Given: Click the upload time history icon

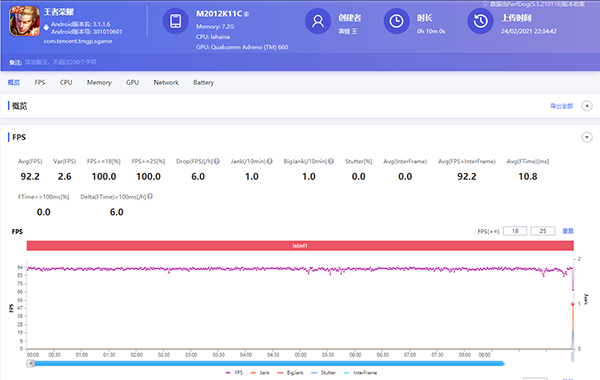Looking at the screenshot, I should click(481, 21).
